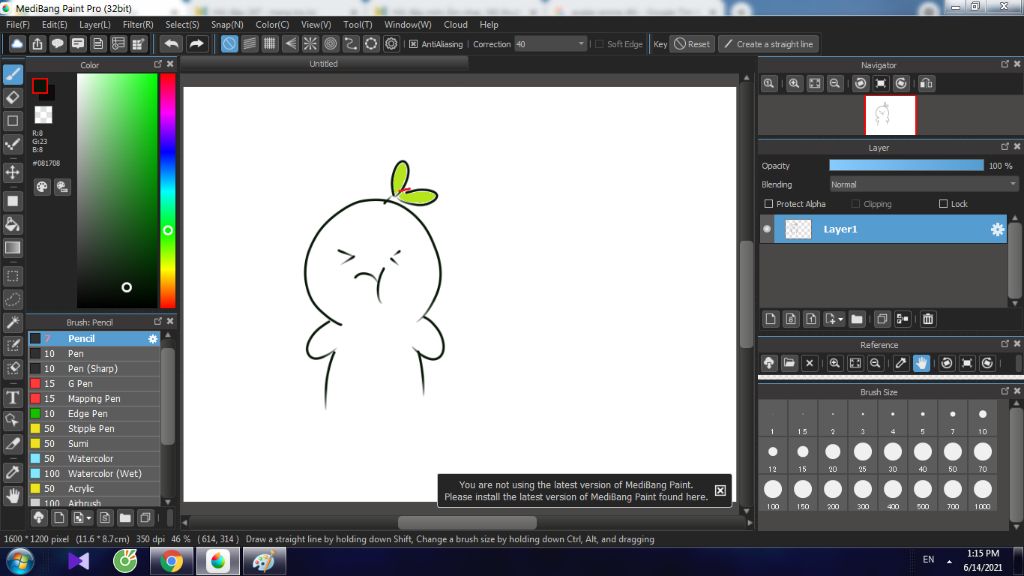Image resolution: width=1024 pixels, height=576 pixels.
Task: Open the Filter menu
Action: (138, 24)
